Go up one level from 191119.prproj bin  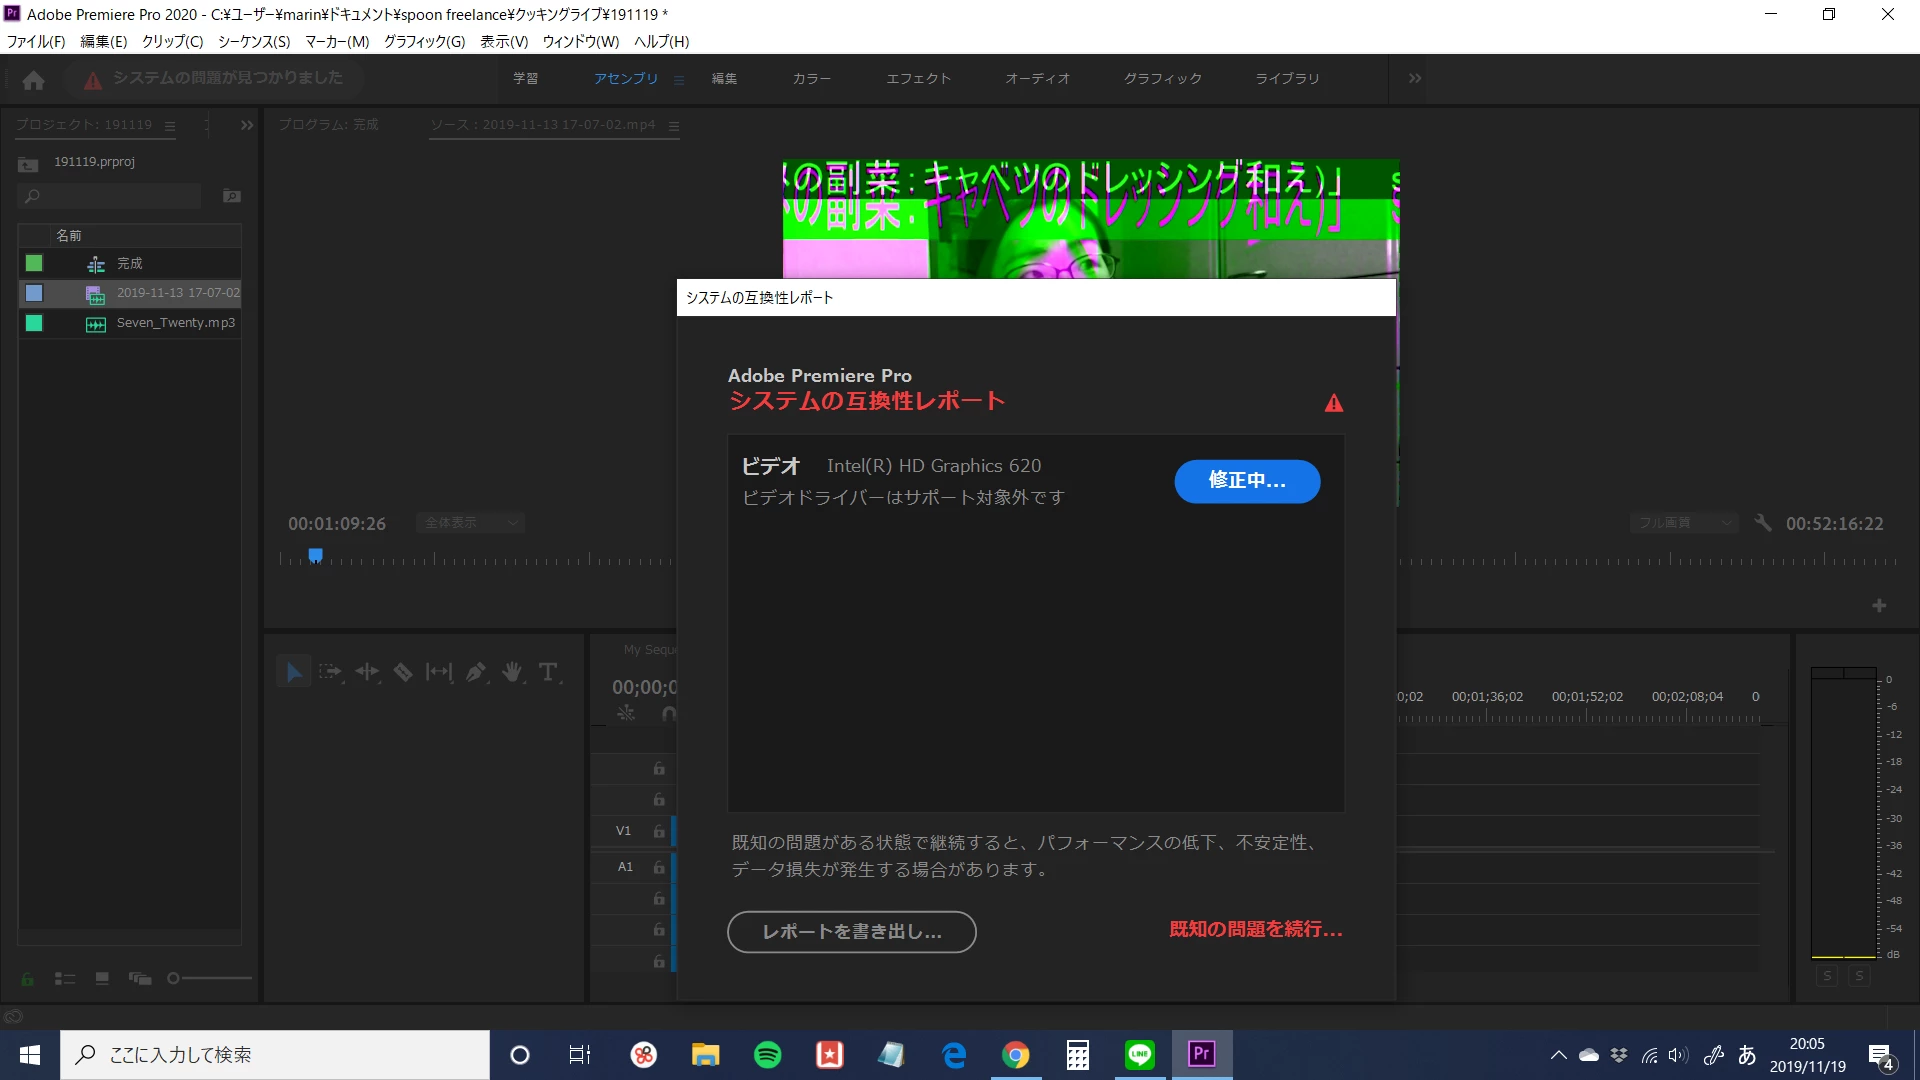(x=28, y=163)
